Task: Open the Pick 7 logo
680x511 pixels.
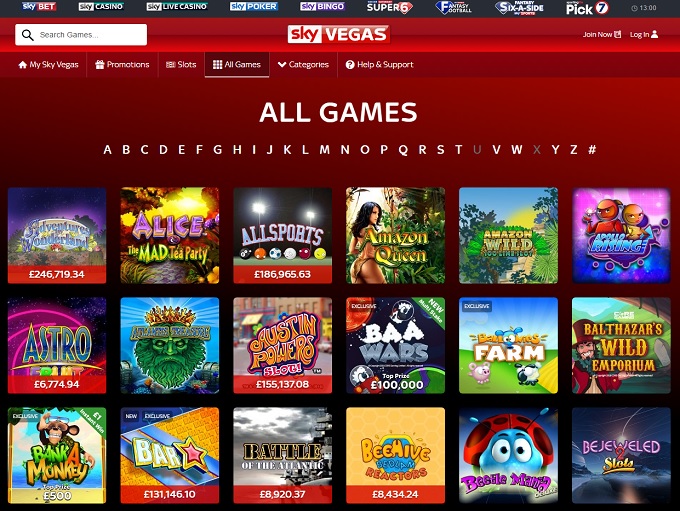Action: [x=587, y=8]
